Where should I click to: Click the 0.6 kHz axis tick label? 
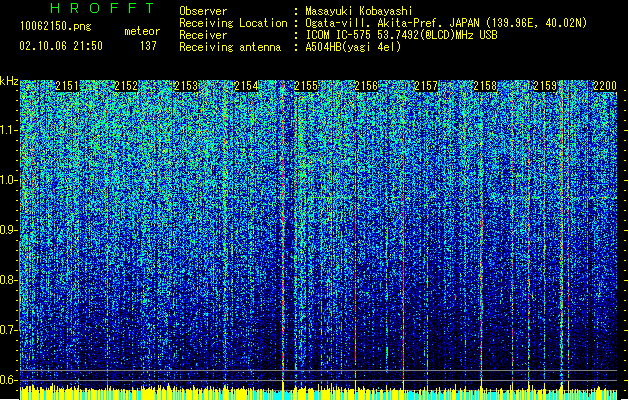point(9,380)
